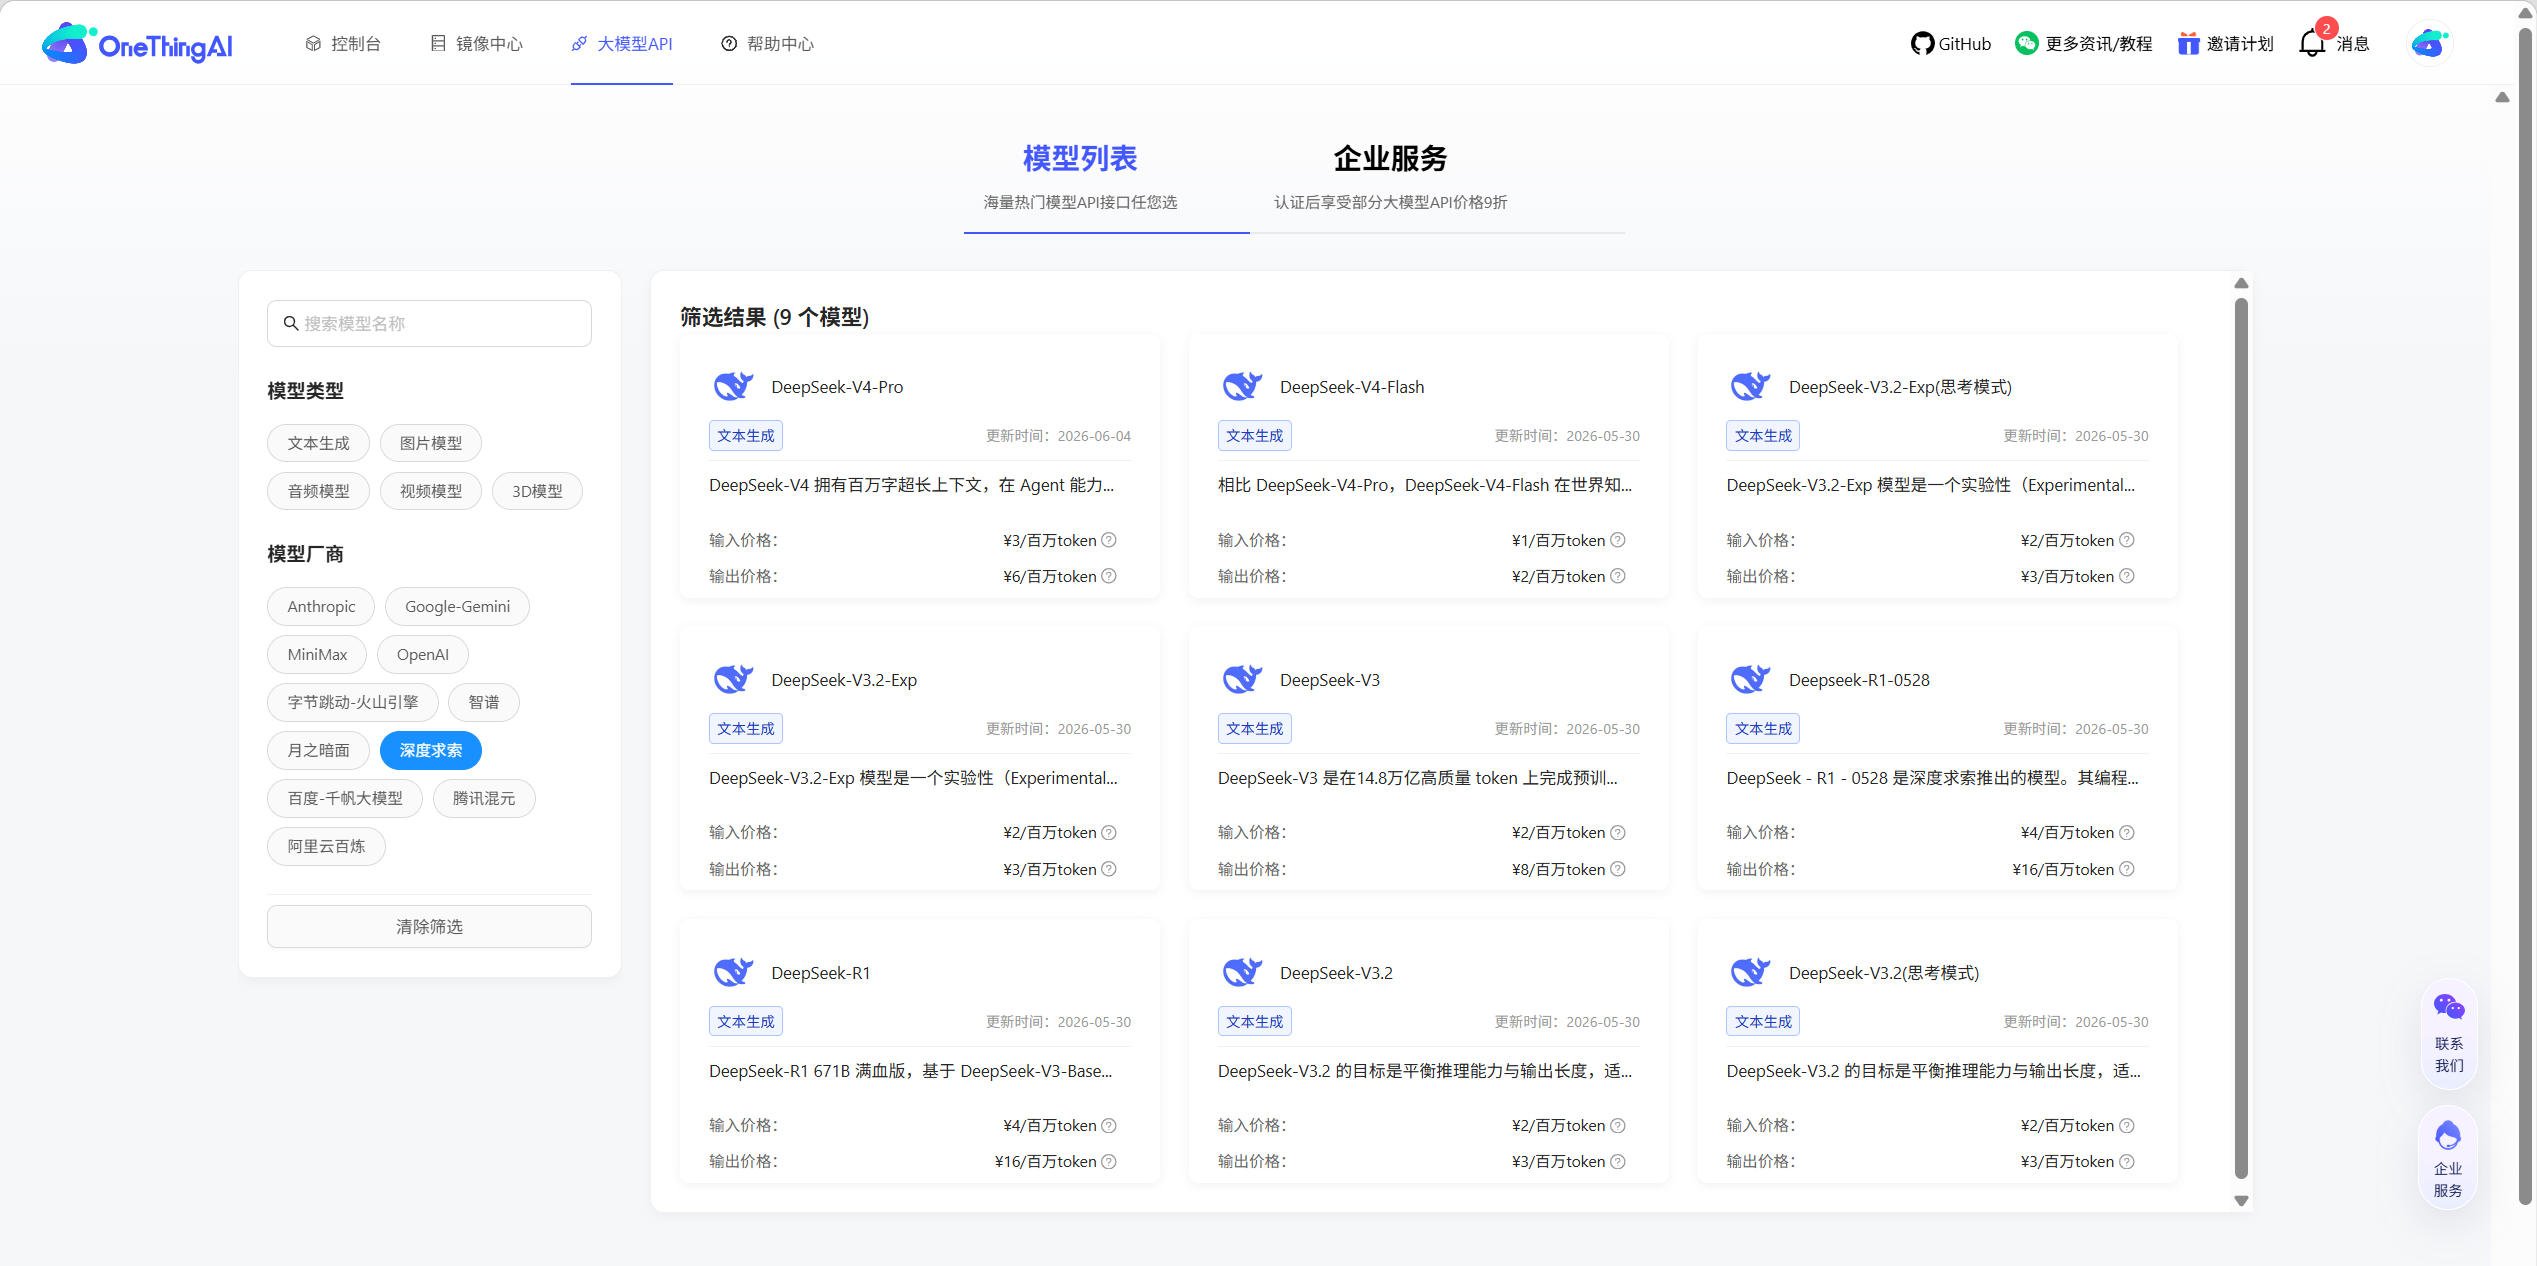Click the model list scrollbar down arrow
This screenshot has height=1266, width=2537.
(x=2241, y=1201)
